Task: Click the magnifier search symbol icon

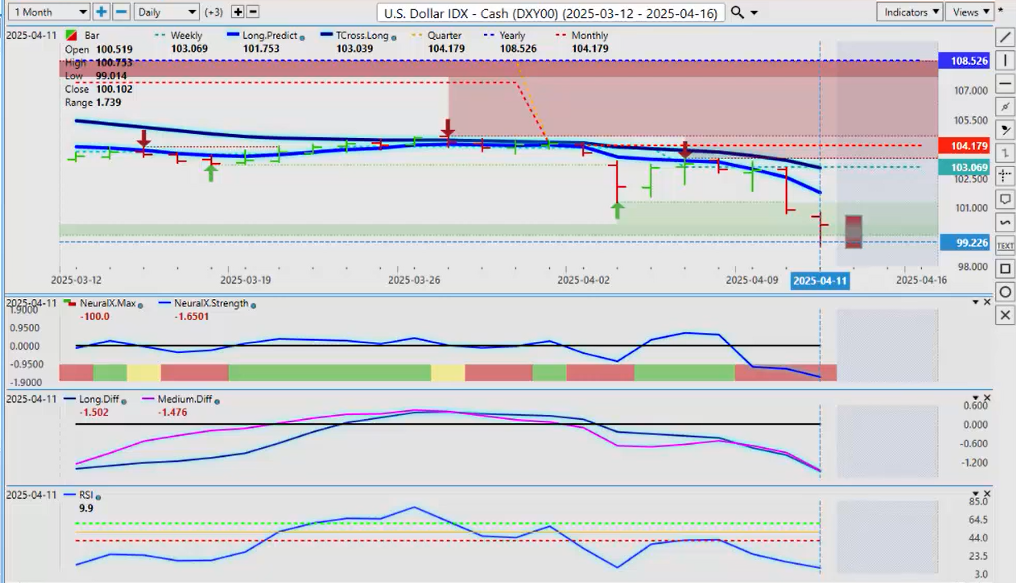Action: click(737, 12)
